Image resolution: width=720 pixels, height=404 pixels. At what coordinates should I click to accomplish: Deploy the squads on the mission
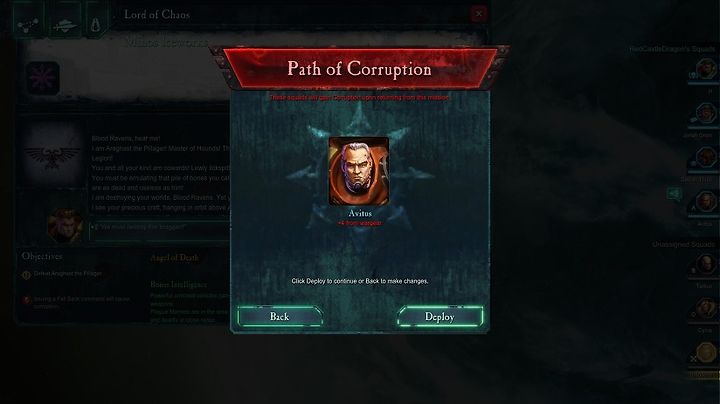pos(440,316)
